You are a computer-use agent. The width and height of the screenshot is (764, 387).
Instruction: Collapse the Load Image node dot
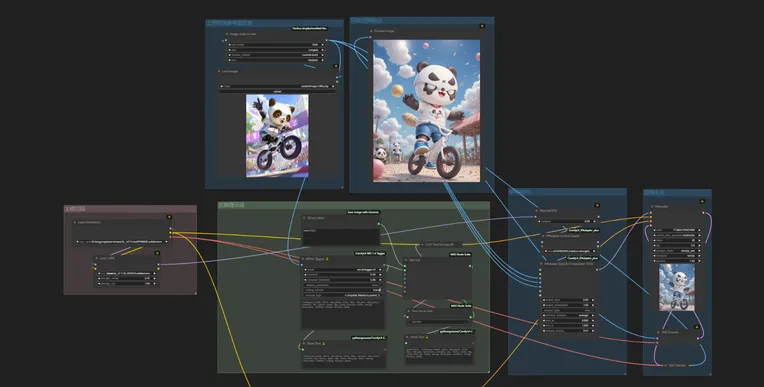point(219,71)
